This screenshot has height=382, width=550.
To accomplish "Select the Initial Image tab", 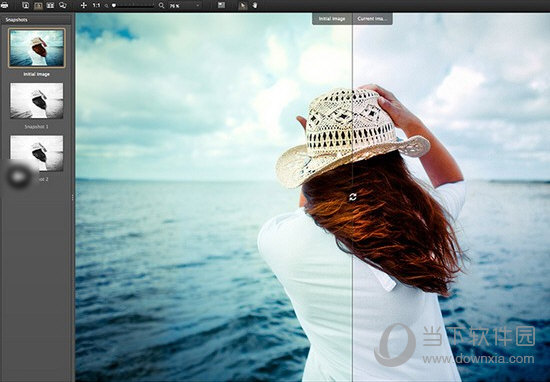I will tap(332, 19).
